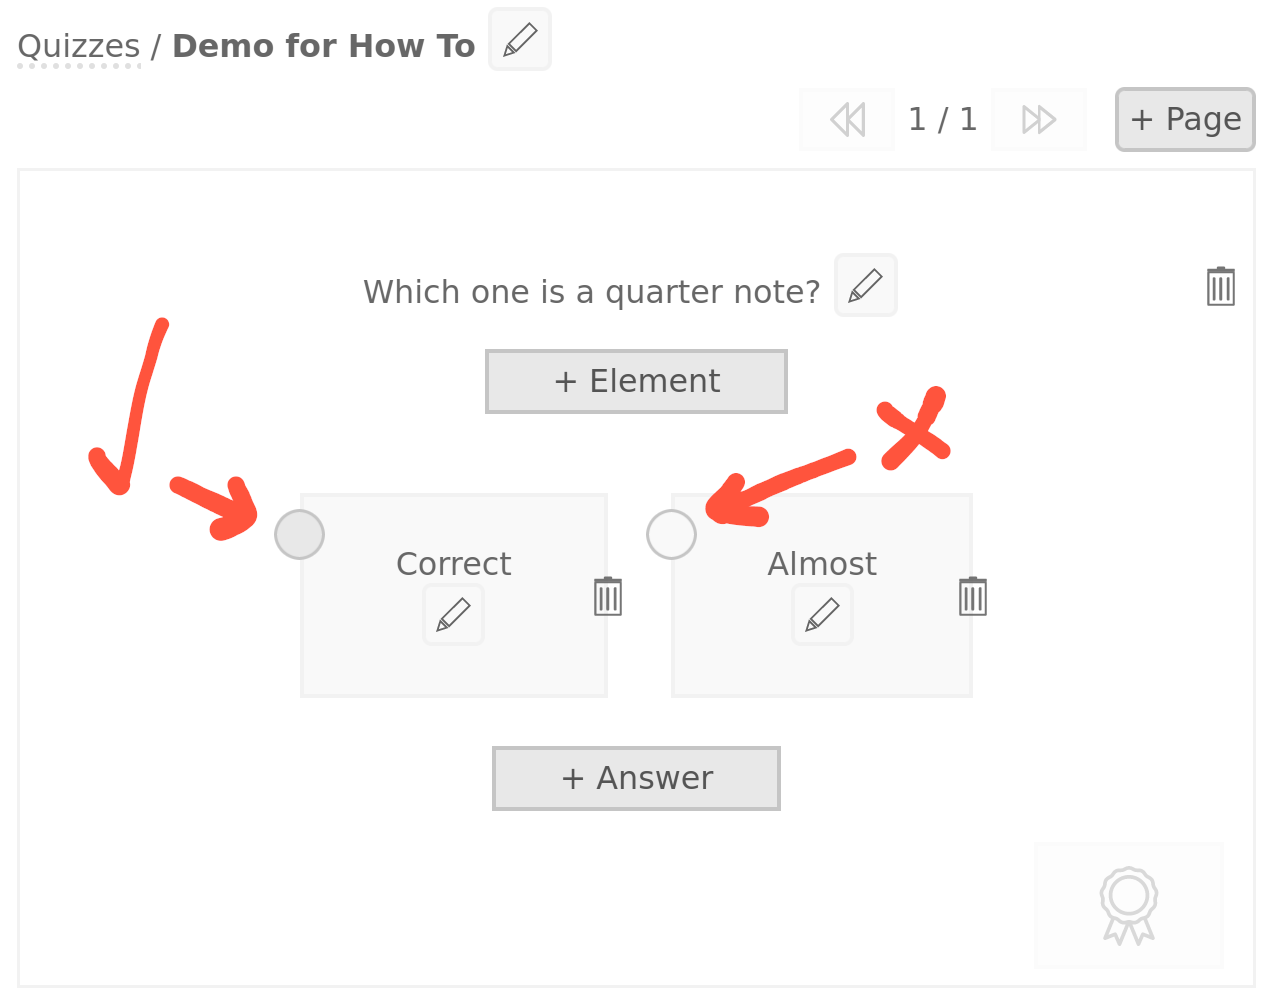The image size is (1271, 995).
Task: Click the award ribbon icon
Action: tap(1129, 905)
